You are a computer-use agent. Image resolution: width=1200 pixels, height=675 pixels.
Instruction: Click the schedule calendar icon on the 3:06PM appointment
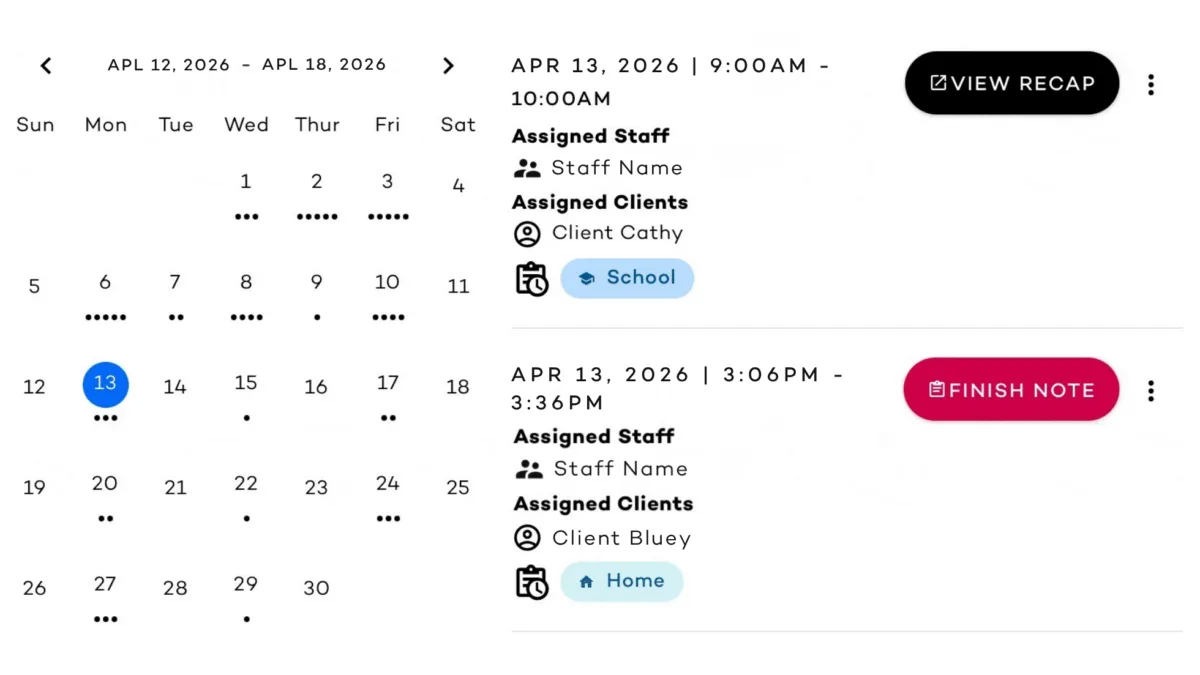[531, 581]
